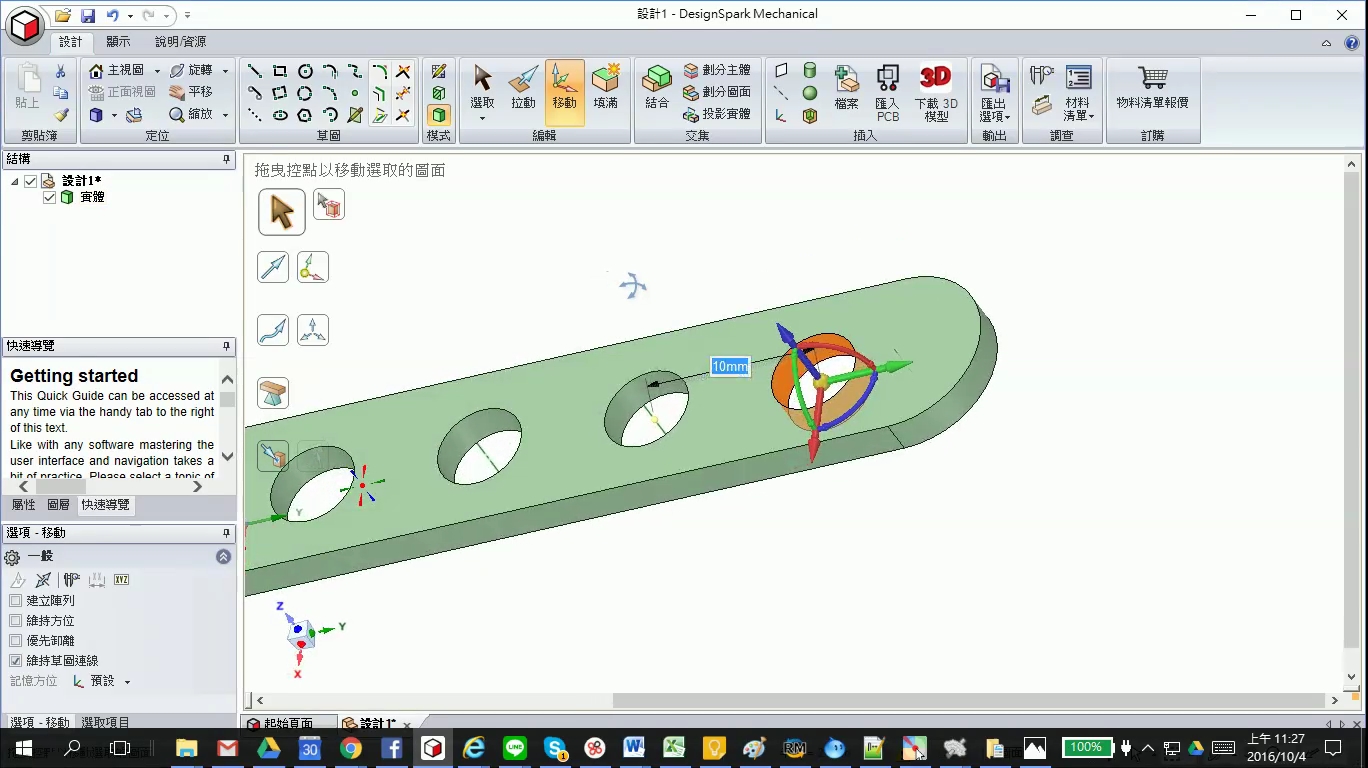Switch to 3D solid mode icon
Image resolution: width=1368 pixels, height=768 pixels.
pyautogui.click(x=438, y=115)
